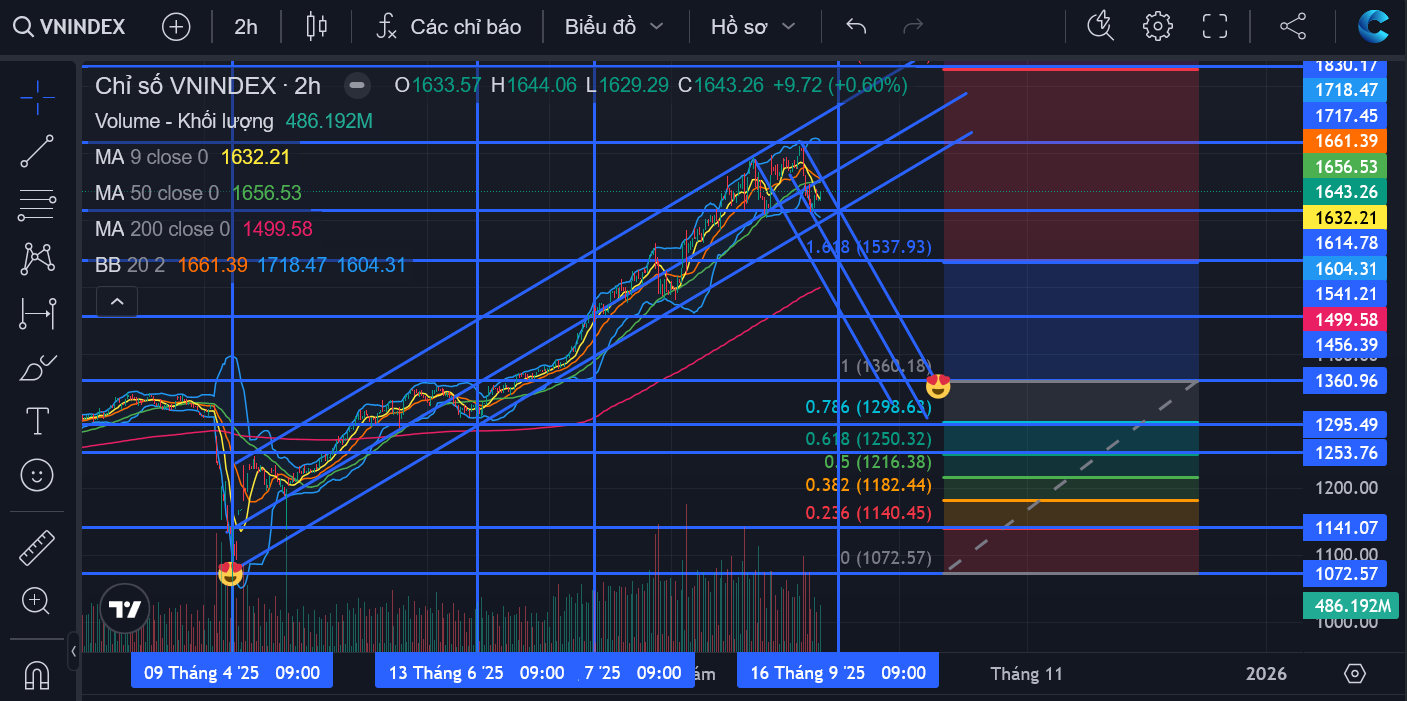This screenshot has height=701, width=1407.
Task: Select the forecasting and measurement tool
Action: [x=37, y=314]
